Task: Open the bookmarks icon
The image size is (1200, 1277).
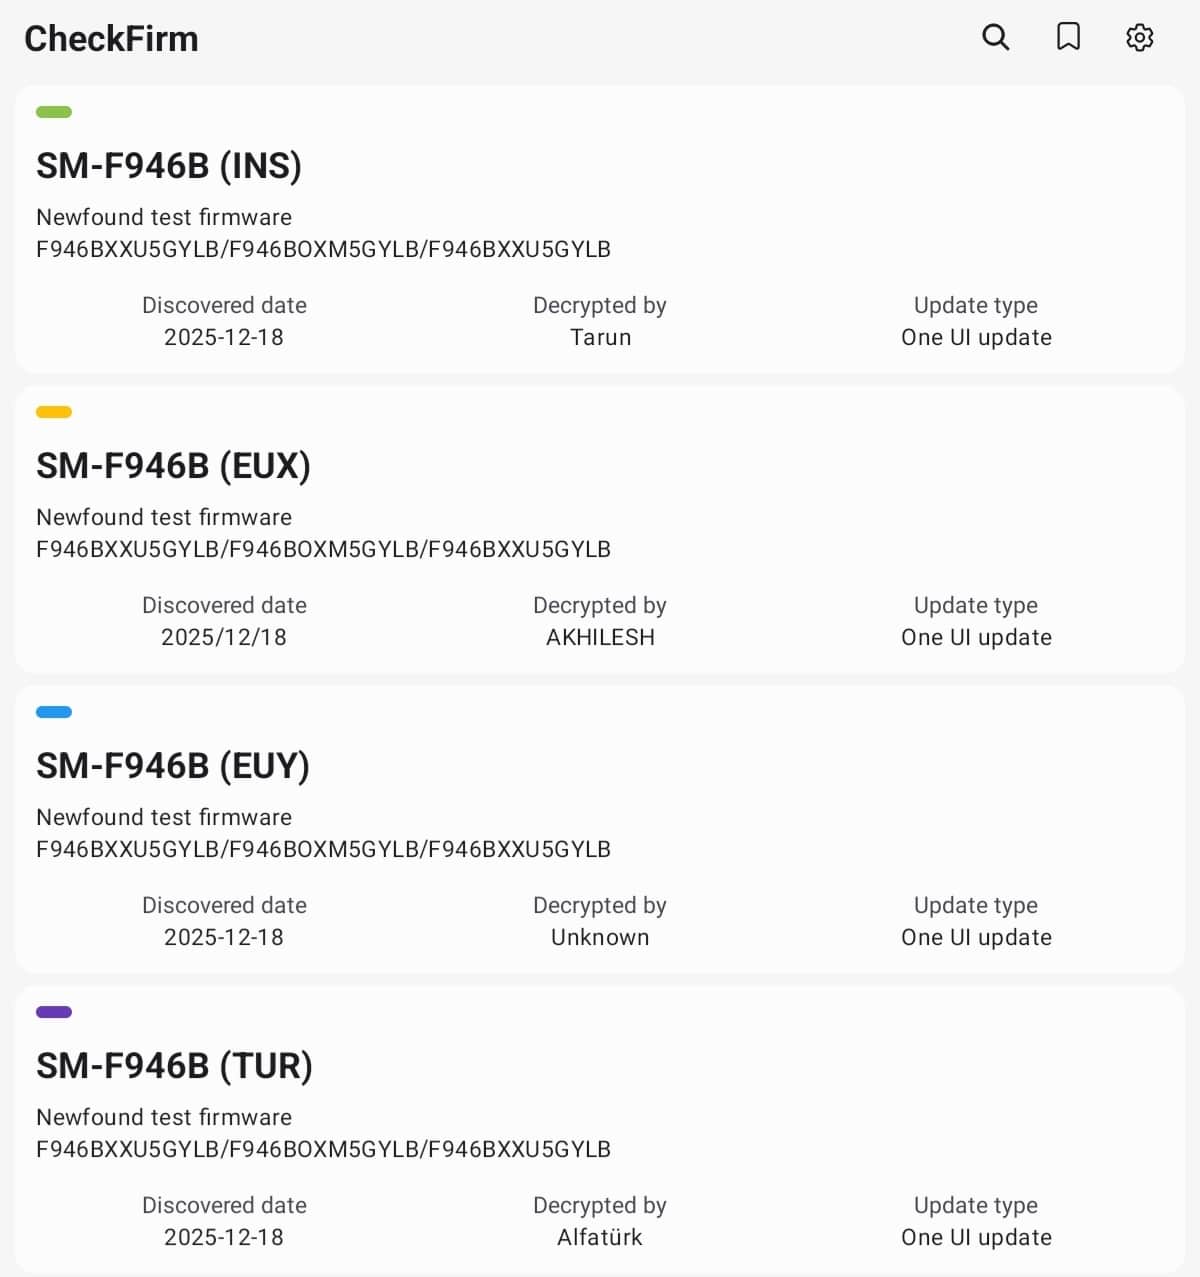Action: coord(1068,38)
